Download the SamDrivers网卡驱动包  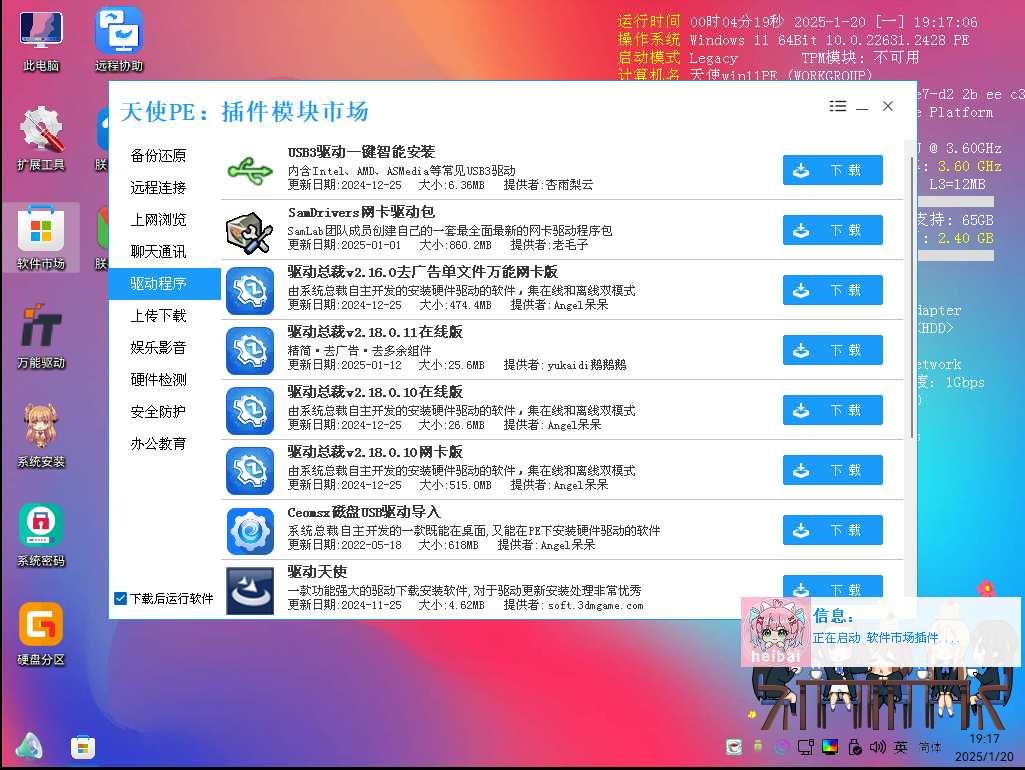pyautogui.click(x=833, y=230)
